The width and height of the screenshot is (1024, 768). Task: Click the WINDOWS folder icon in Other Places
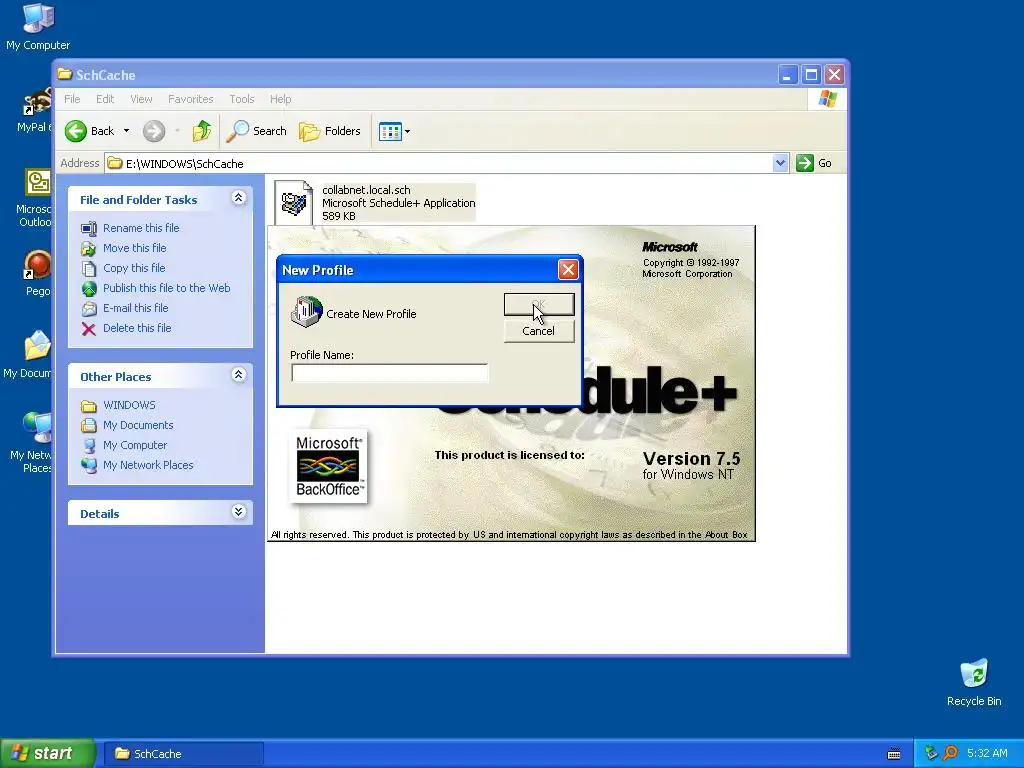(x=89, y=406)
